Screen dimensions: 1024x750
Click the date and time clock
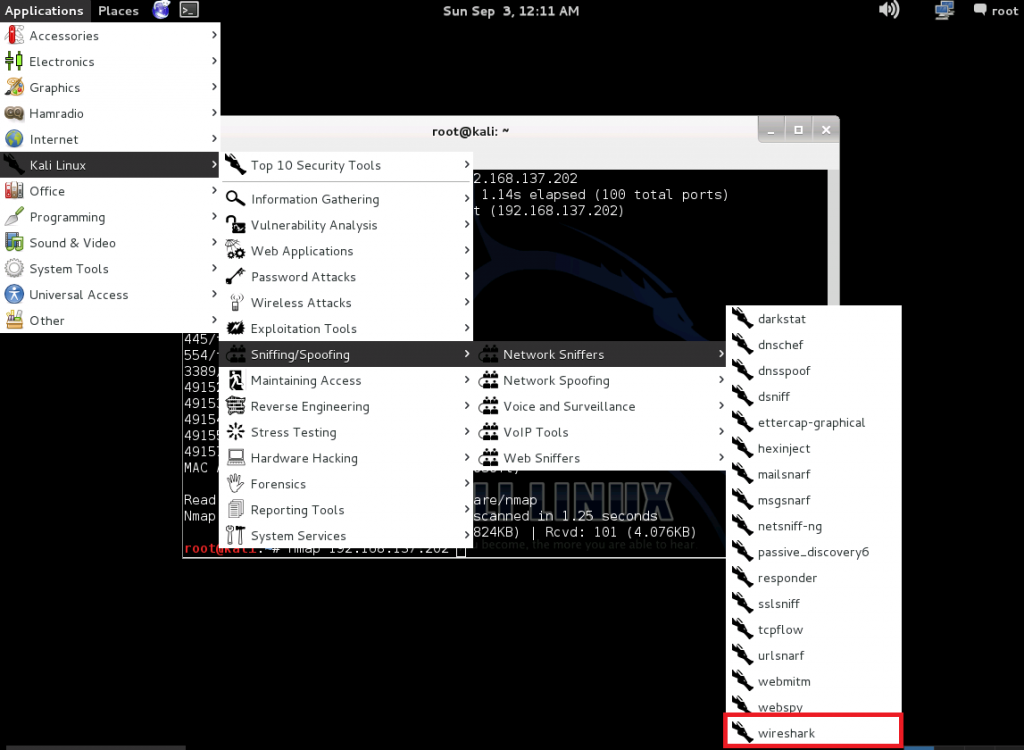[x=511, y=10]
